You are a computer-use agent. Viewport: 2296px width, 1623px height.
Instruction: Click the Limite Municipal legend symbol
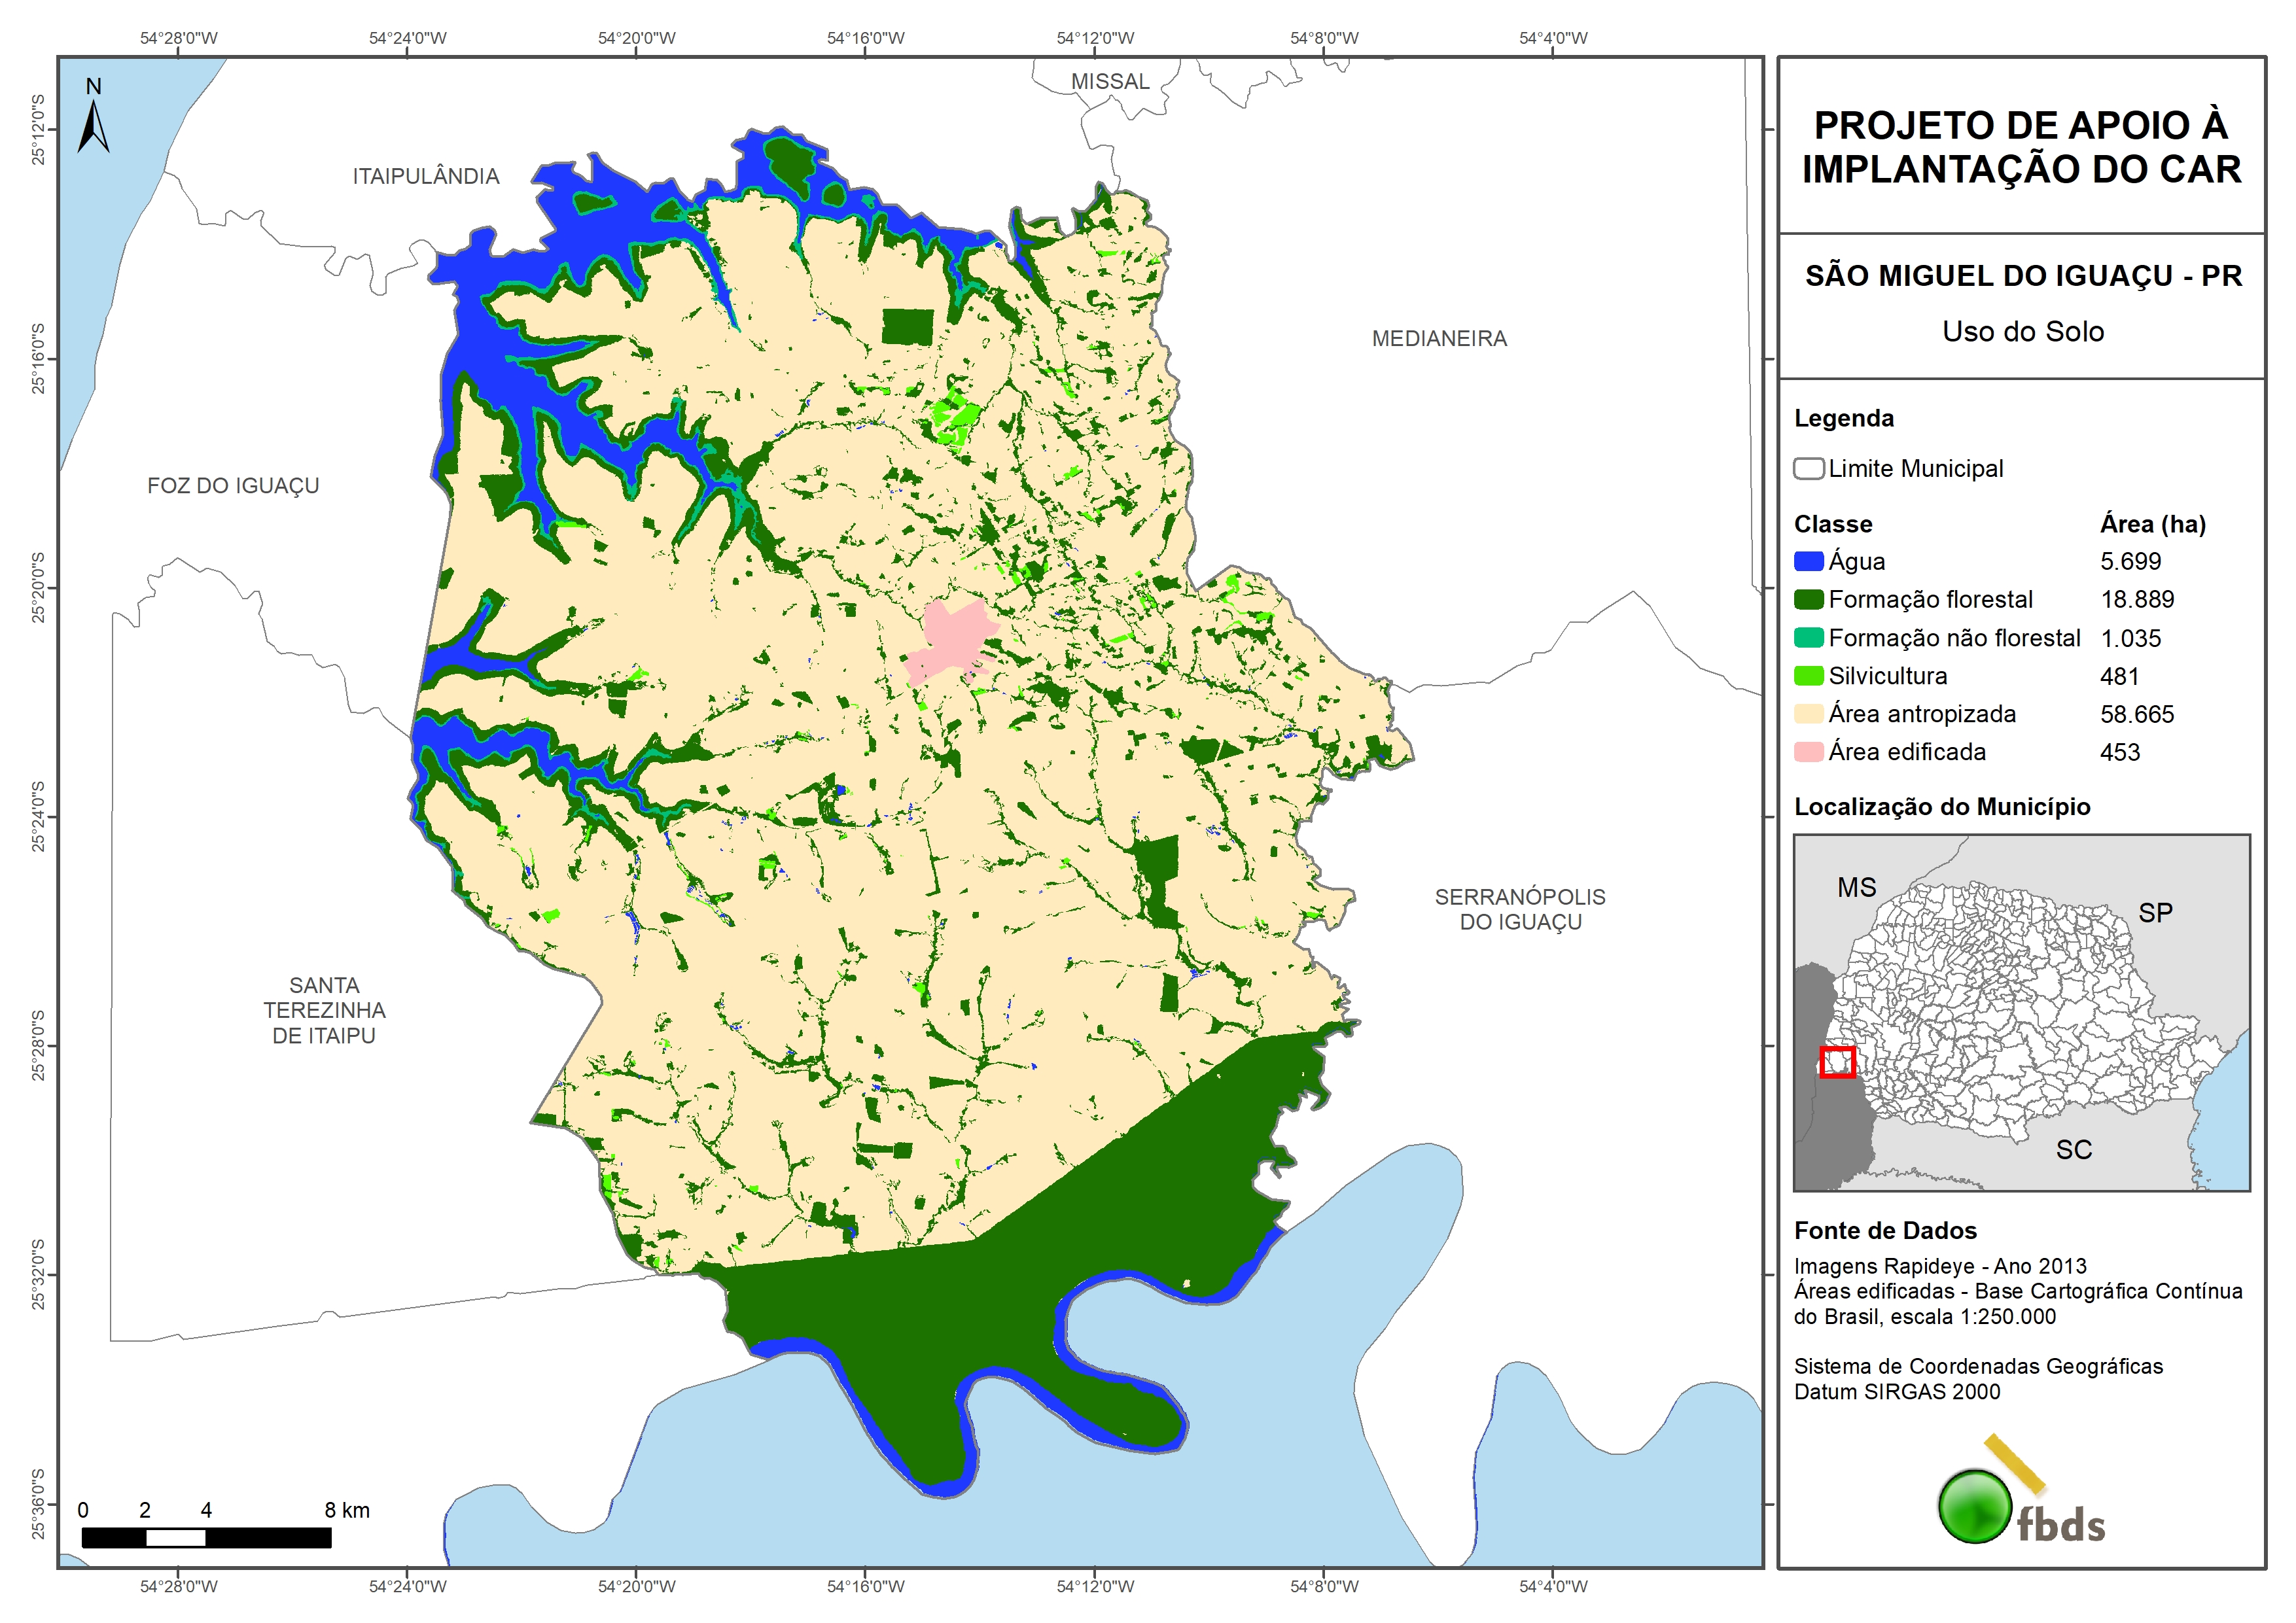[x=1808, y=469]
